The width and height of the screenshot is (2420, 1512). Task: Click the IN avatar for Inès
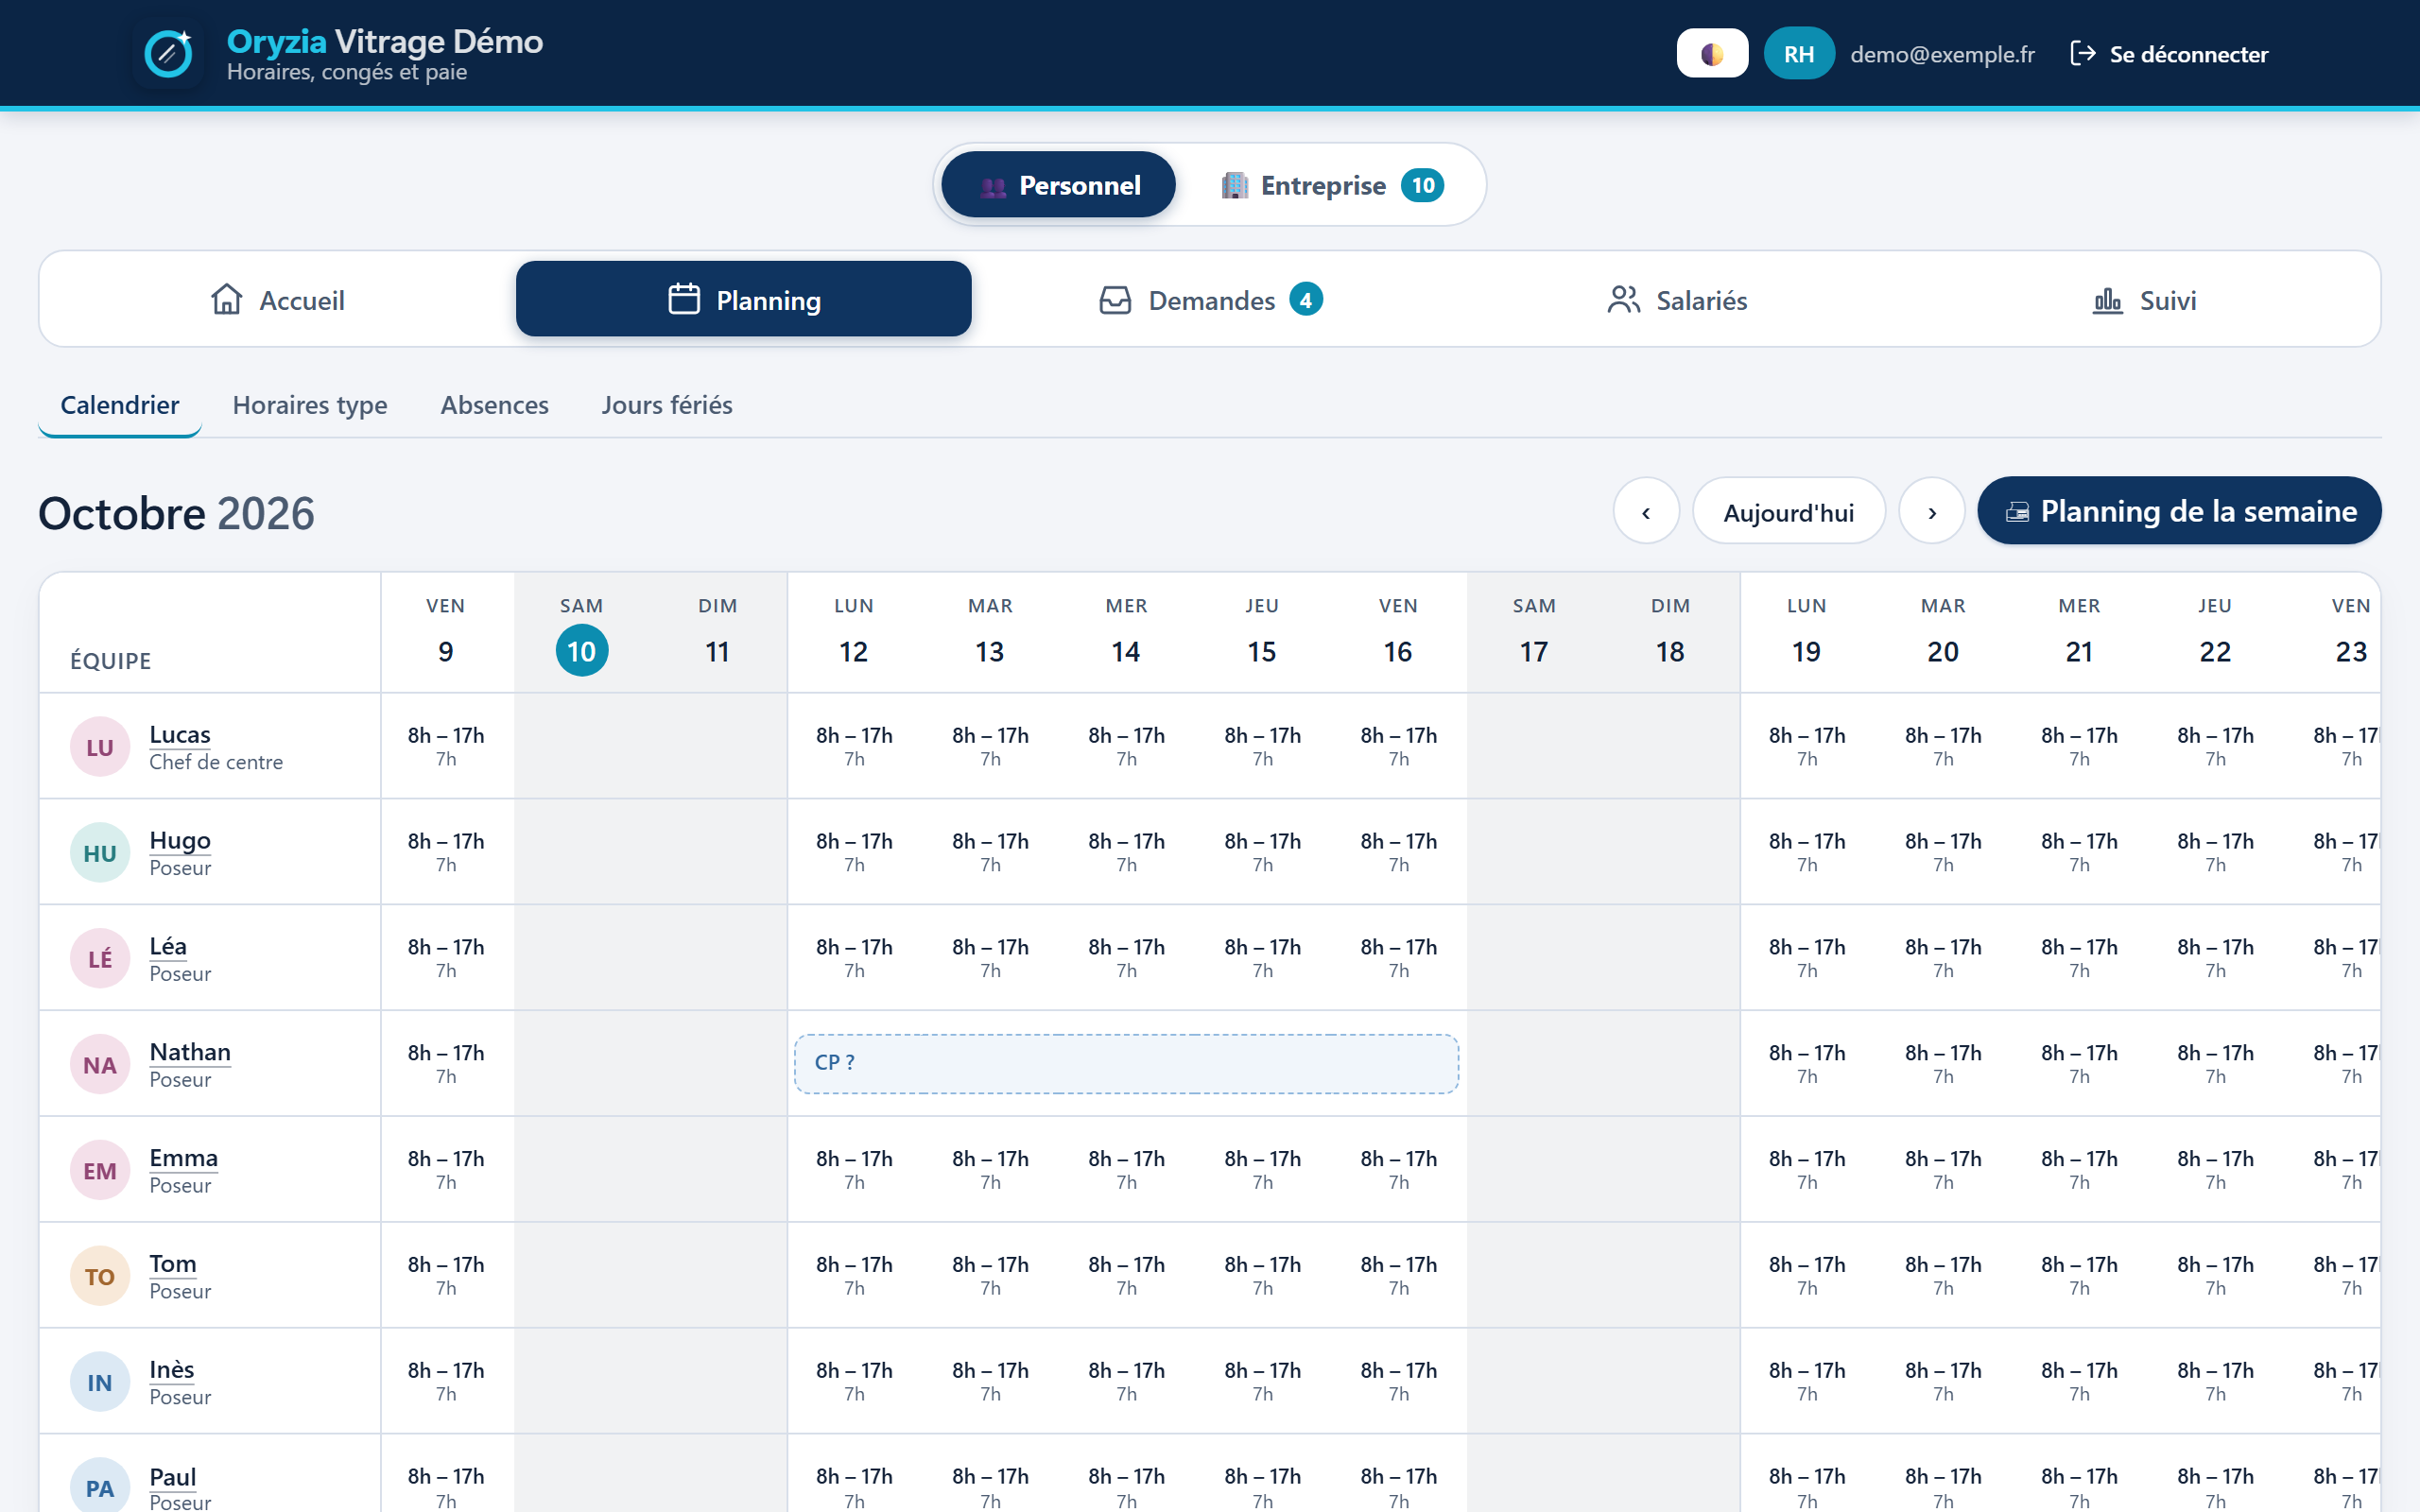point(100,1383)
